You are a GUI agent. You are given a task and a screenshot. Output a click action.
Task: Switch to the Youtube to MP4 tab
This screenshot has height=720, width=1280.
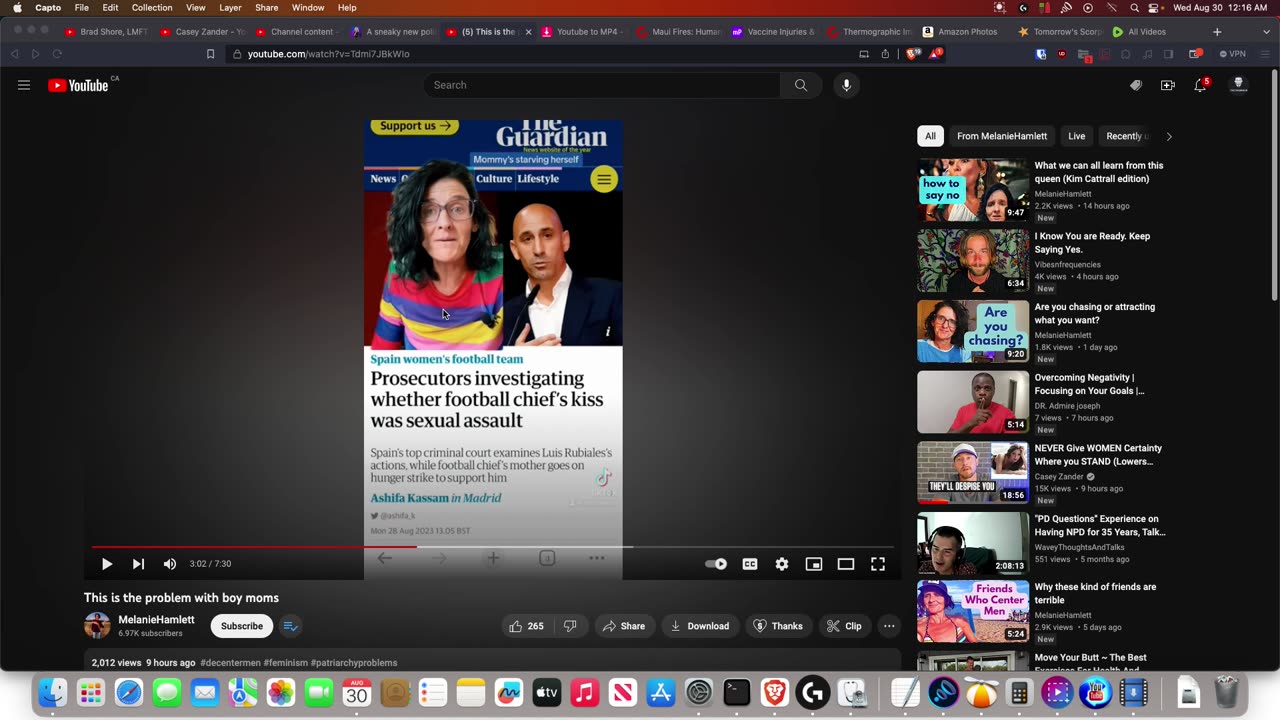pos(582,32)
